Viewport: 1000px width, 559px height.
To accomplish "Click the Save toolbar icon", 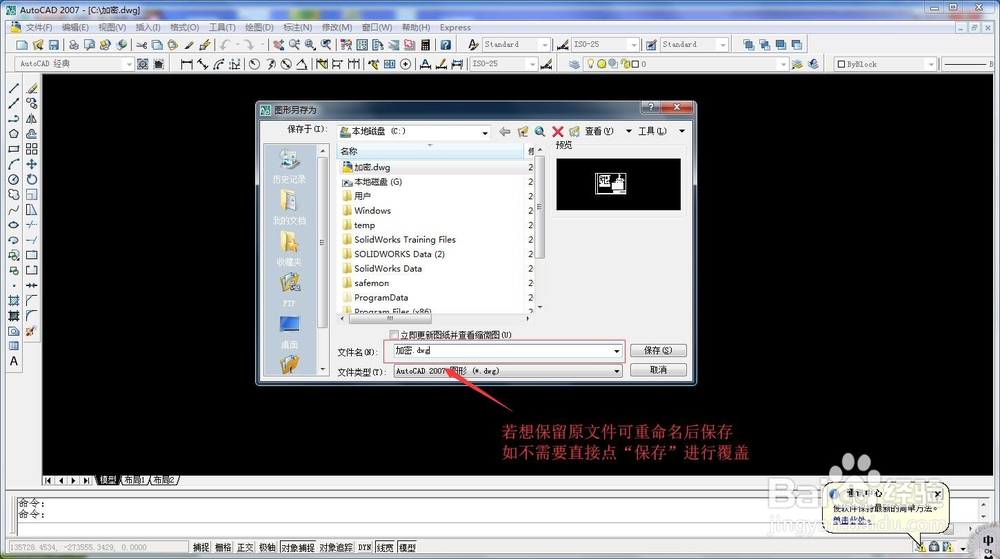I will point(54,45).
